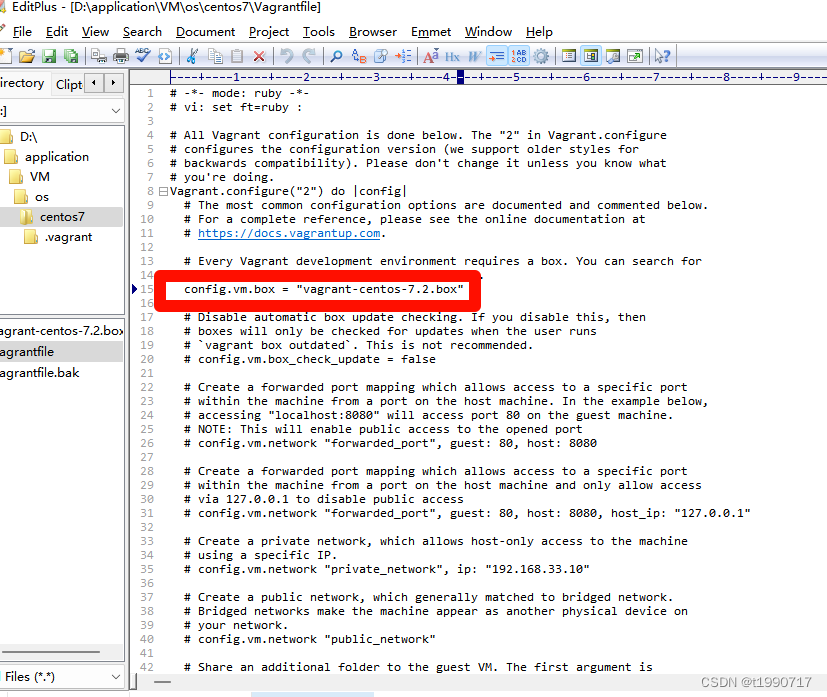Open the File menu
The height and width of the screenshot is (697, 827).
(x=22, y=32)
